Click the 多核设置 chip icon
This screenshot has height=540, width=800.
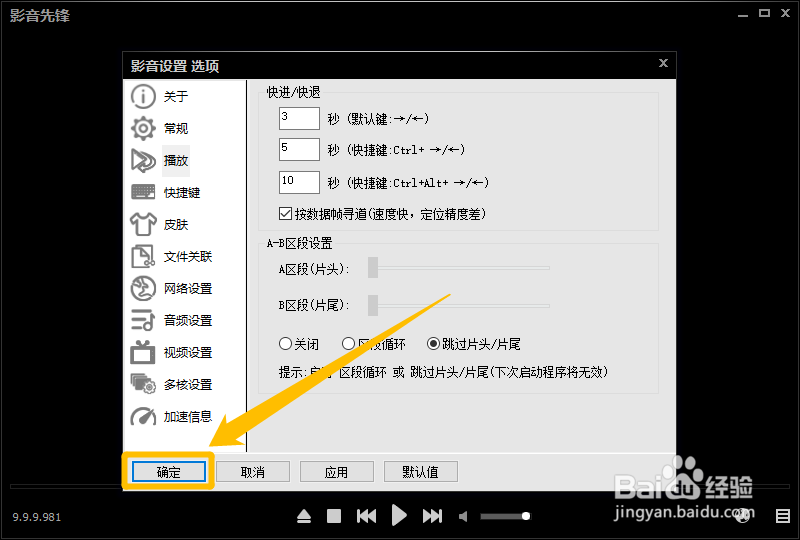[143, 384]
